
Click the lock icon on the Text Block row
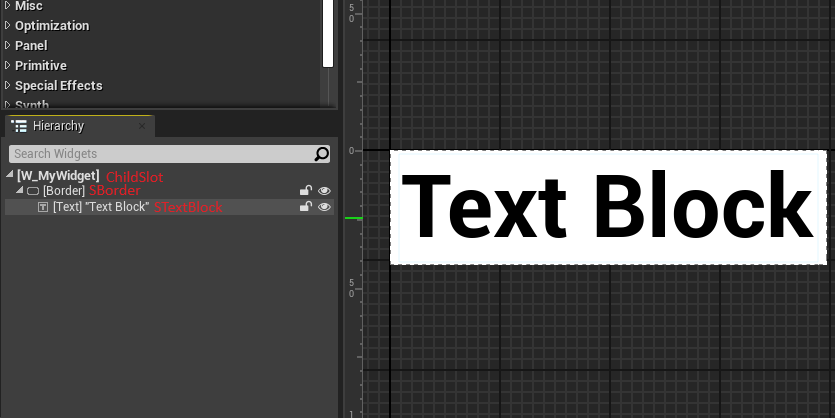tap(306, 207)
